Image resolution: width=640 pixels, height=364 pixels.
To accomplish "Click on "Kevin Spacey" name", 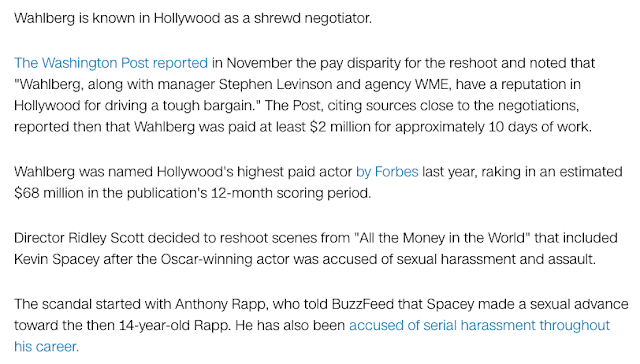I will (57, 259).
